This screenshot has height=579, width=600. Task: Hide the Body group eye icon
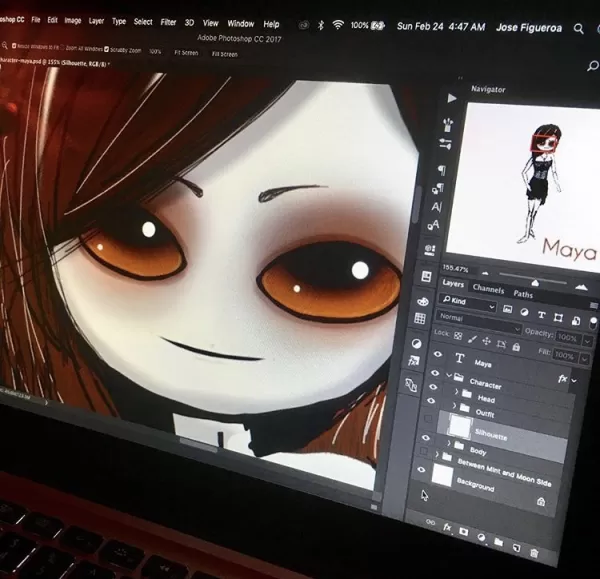(x=426, y=437)
